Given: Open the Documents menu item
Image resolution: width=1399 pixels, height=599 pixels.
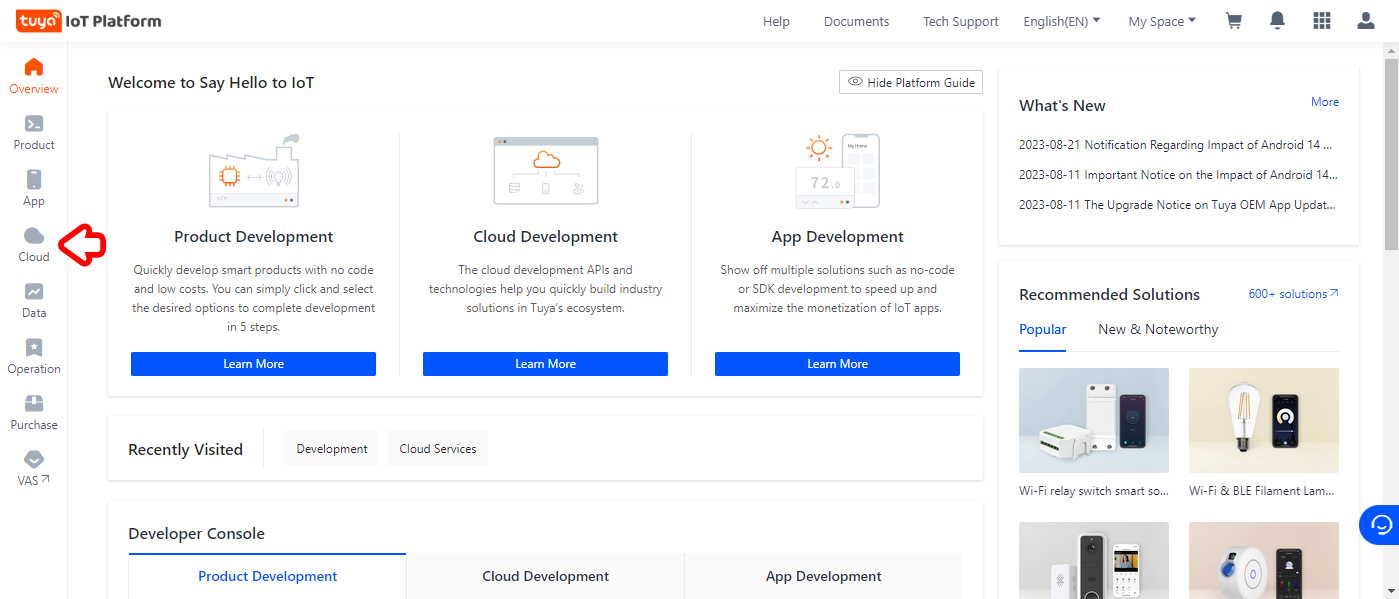Looking at the screenshot, I should 856,21.
